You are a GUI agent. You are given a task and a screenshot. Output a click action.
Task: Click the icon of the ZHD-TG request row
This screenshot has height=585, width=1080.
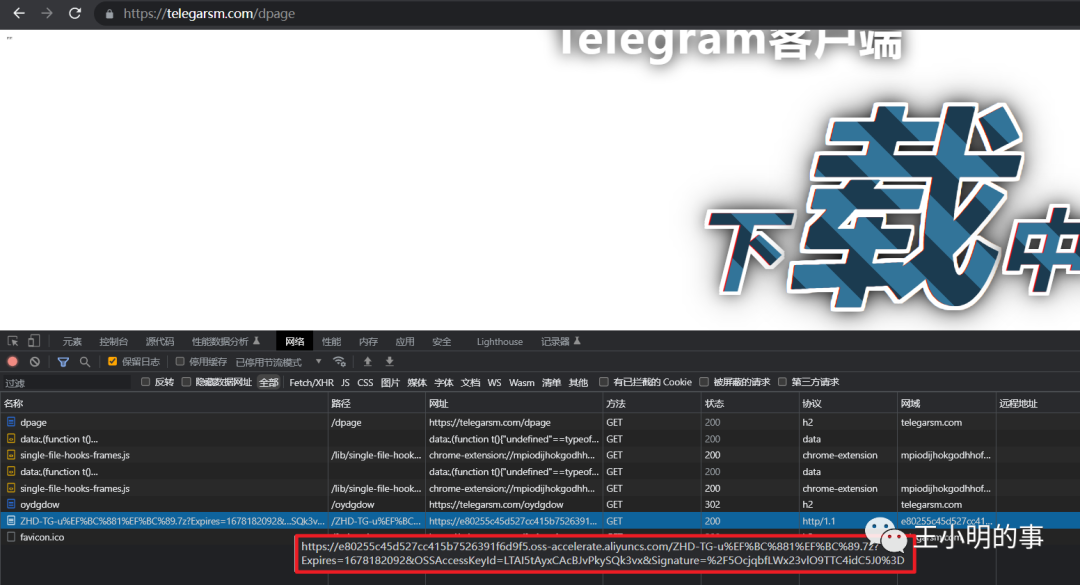(x=11, y=521)
